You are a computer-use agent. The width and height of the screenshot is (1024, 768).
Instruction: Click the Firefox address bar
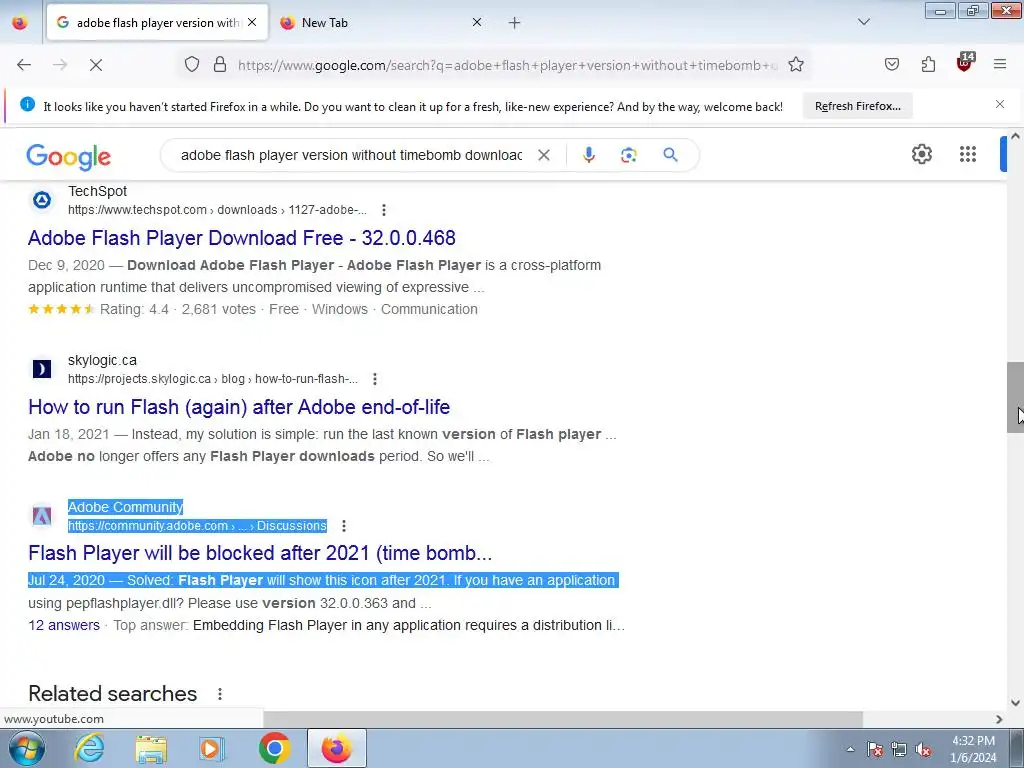click(x=507, y=65)
